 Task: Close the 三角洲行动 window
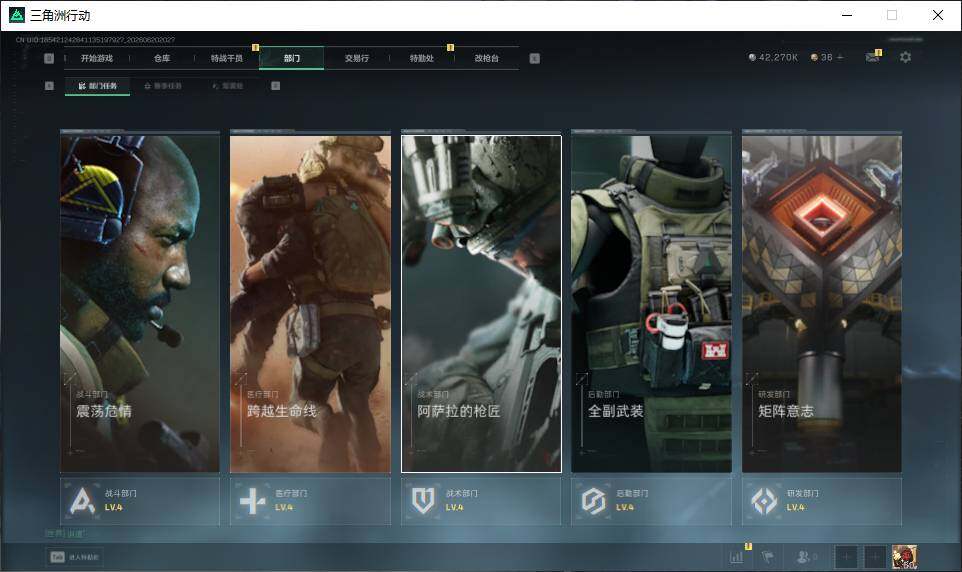pyautogui.click(x=937, y=15)
